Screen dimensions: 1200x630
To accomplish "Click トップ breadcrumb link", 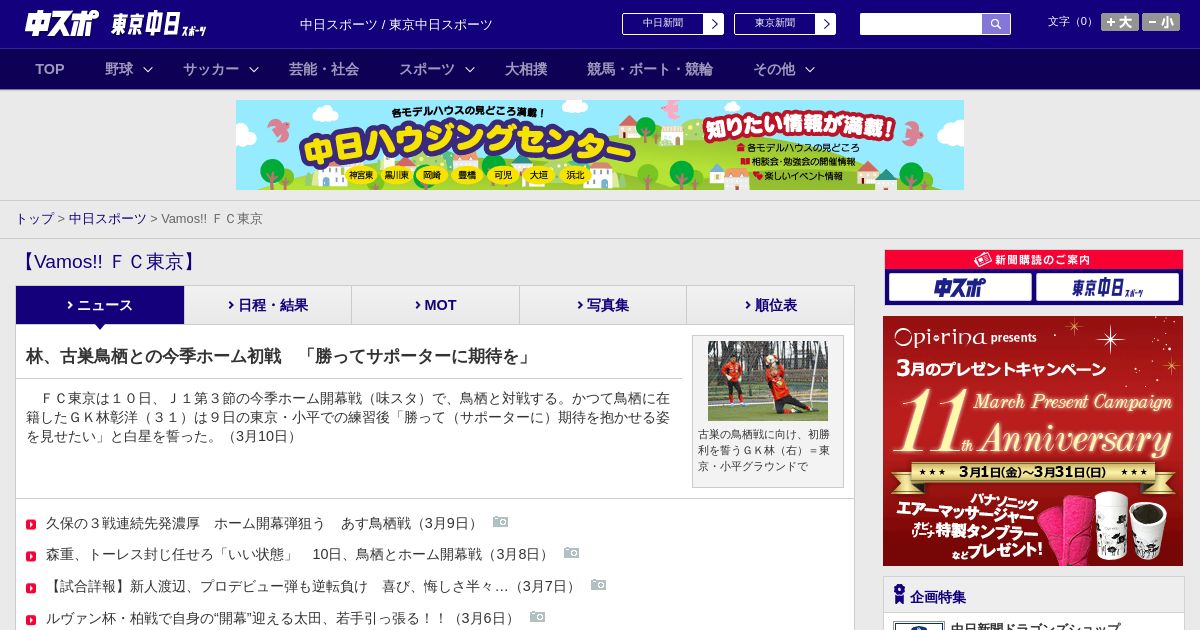I will point(35,218).
